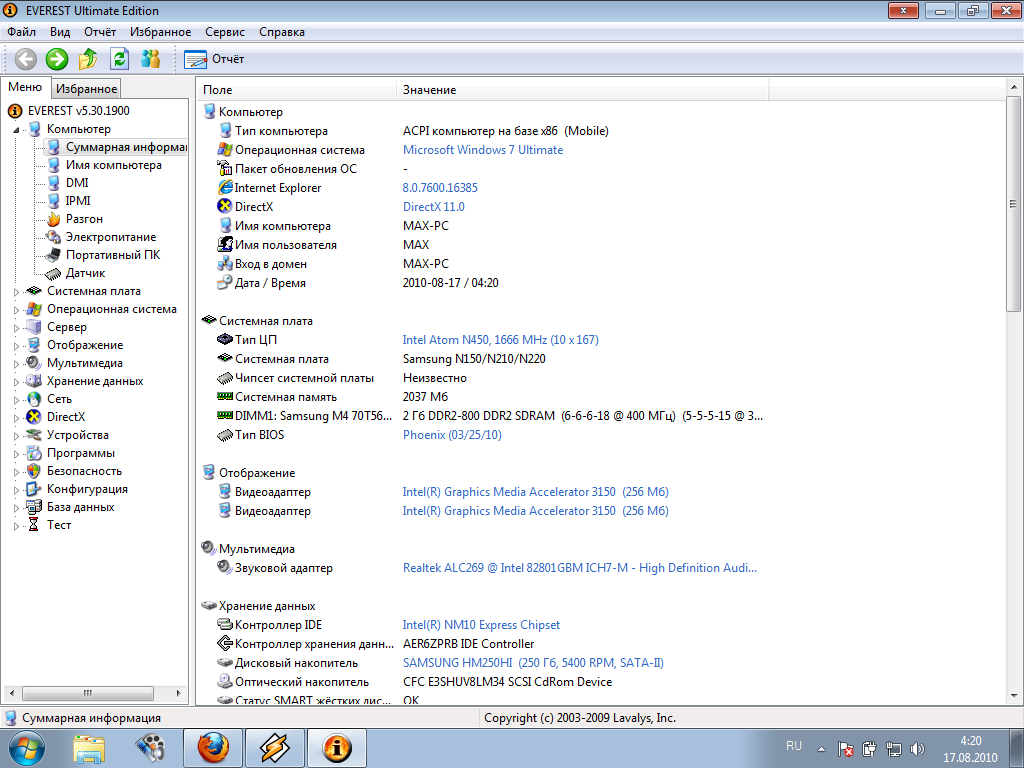Open the Справка menu
1024x768 pixels.
[x=281, y=32]
